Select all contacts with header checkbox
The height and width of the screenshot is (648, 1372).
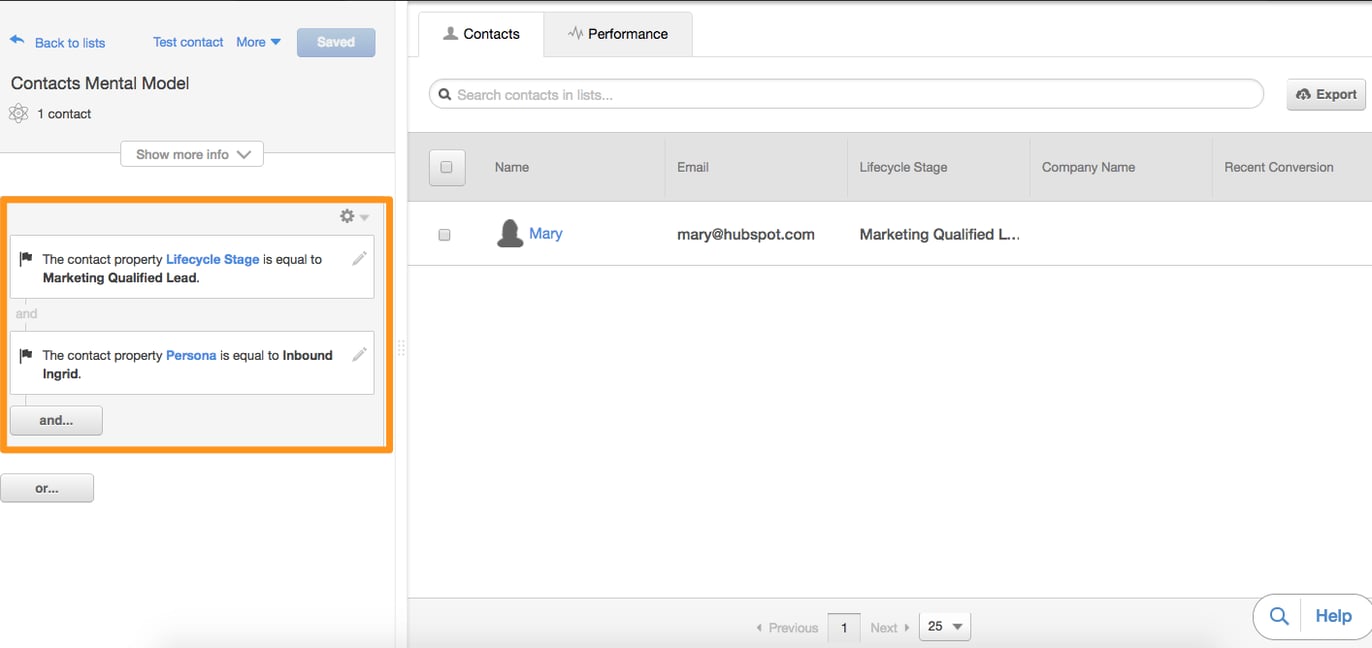(x=446, y=167)
